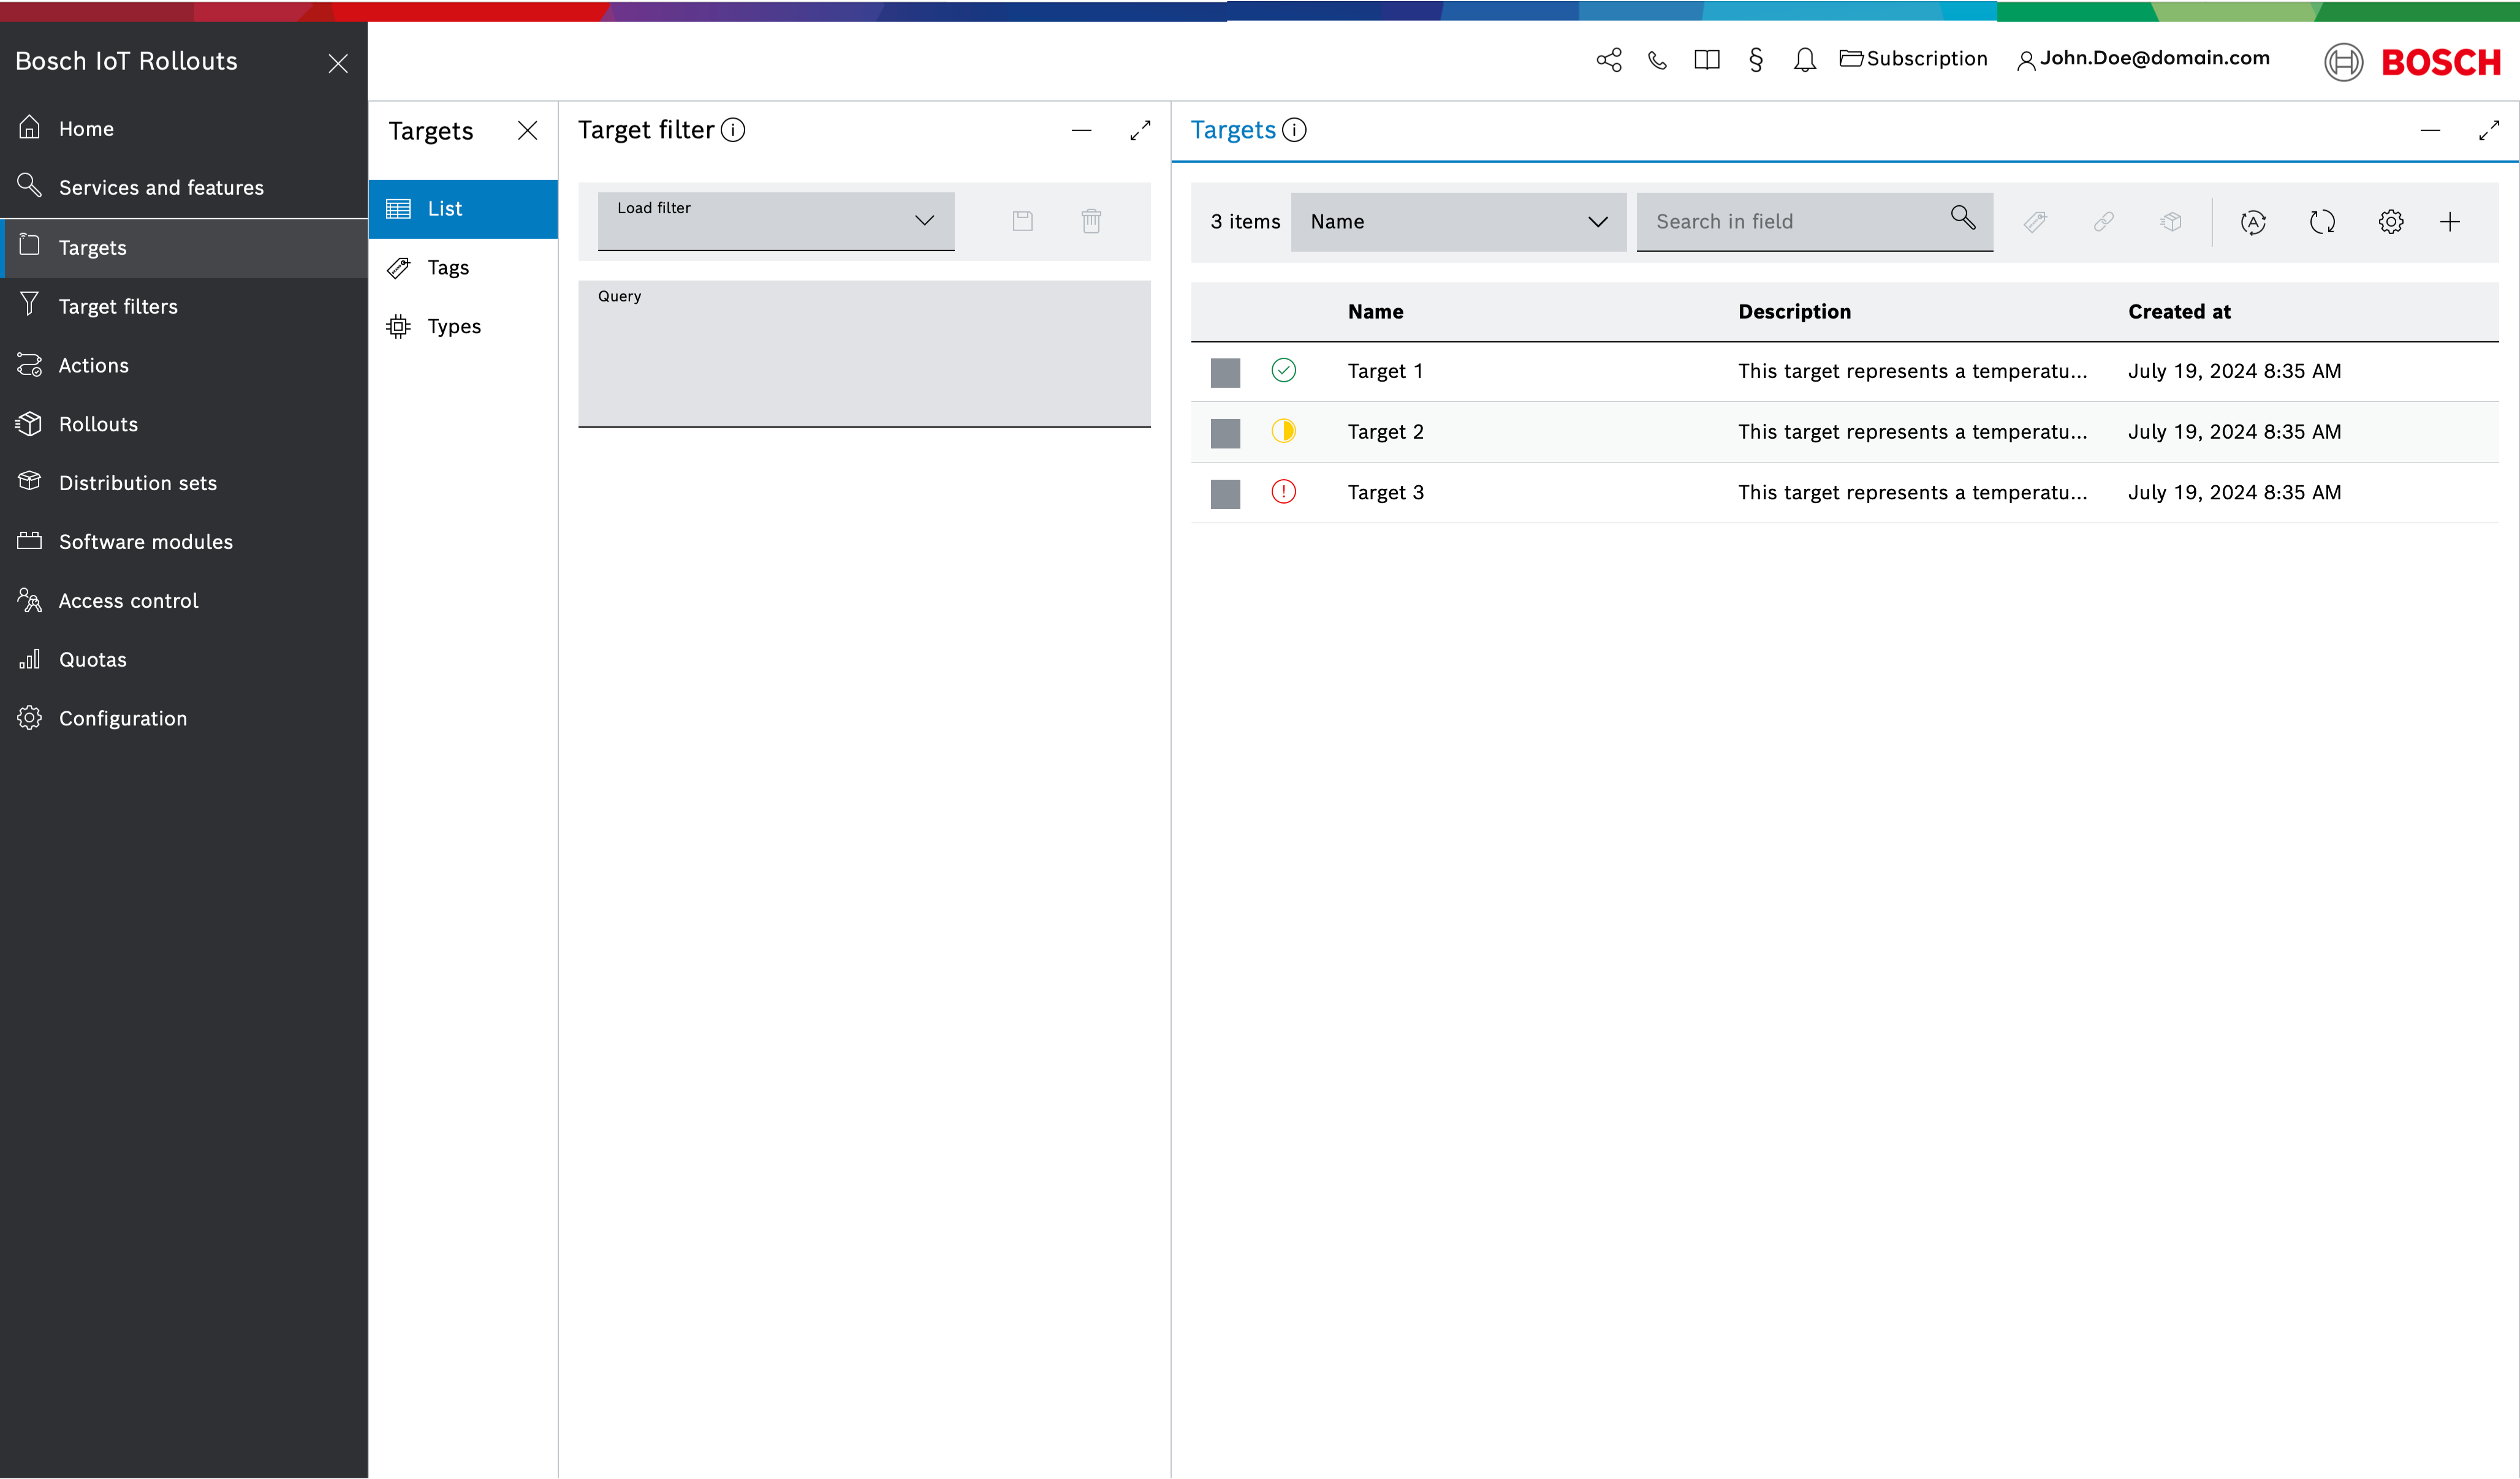2520x1479 pixels.
Task: Click the plus icon to add target
Action: [2450, 222]
